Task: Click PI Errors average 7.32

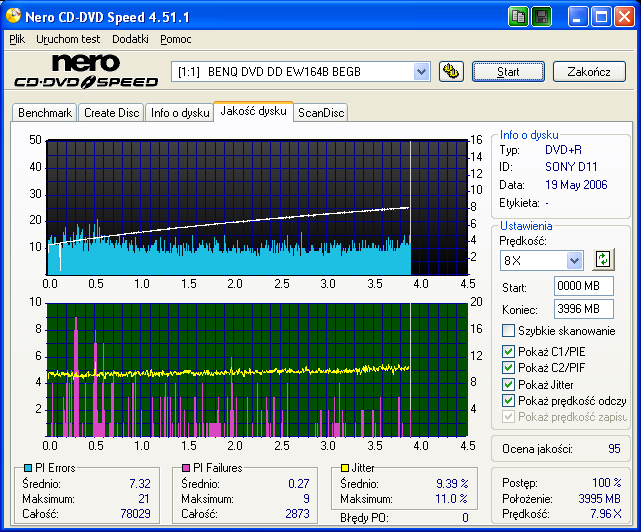Action: pyautogui.click(x=140, y=484)
